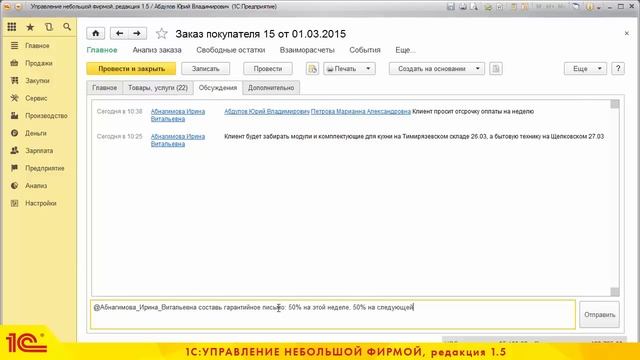The height and width of the screenshot is (360, 640).
Task: Click the Клиент просит отсрочку оплаты message
Action: [x=473, y=111]
